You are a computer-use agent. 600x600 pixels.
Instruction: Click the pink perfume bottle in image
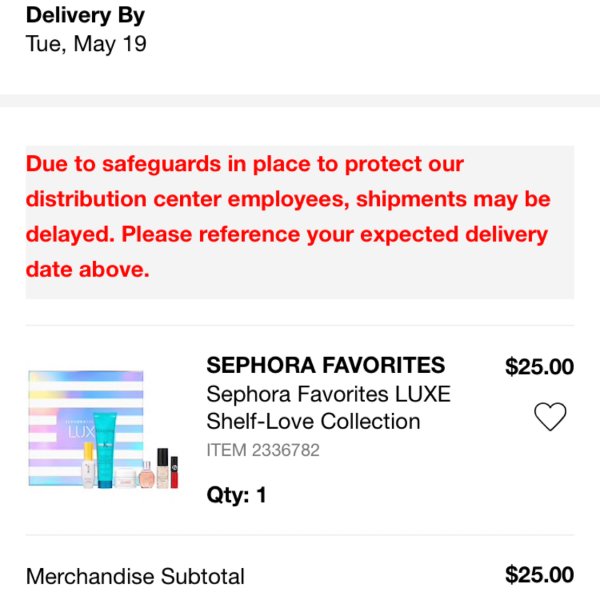coord(146,475)
